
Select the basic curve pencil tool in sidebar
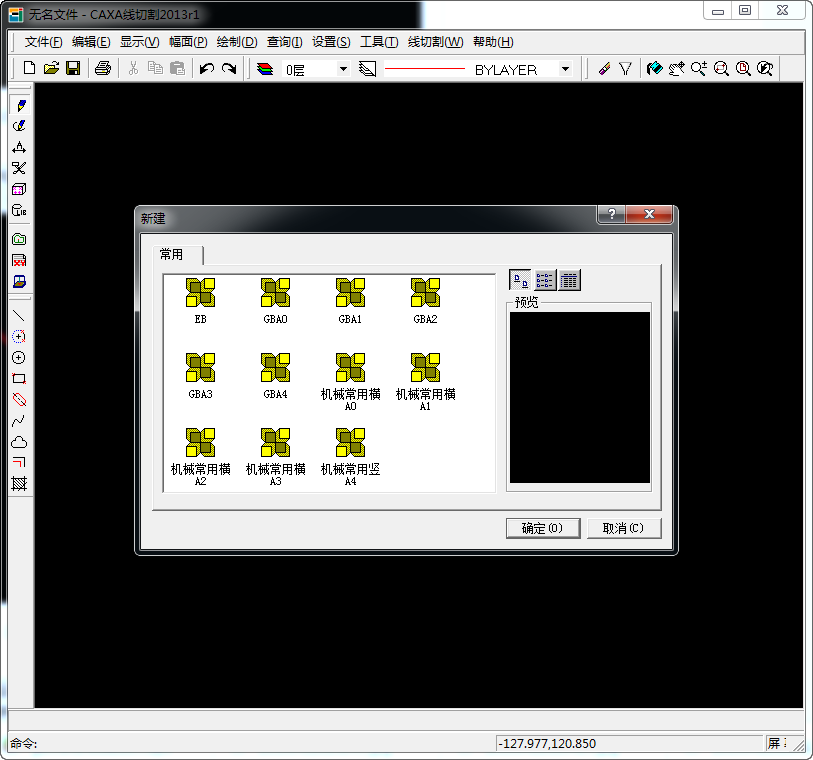[x=20, y=105]
